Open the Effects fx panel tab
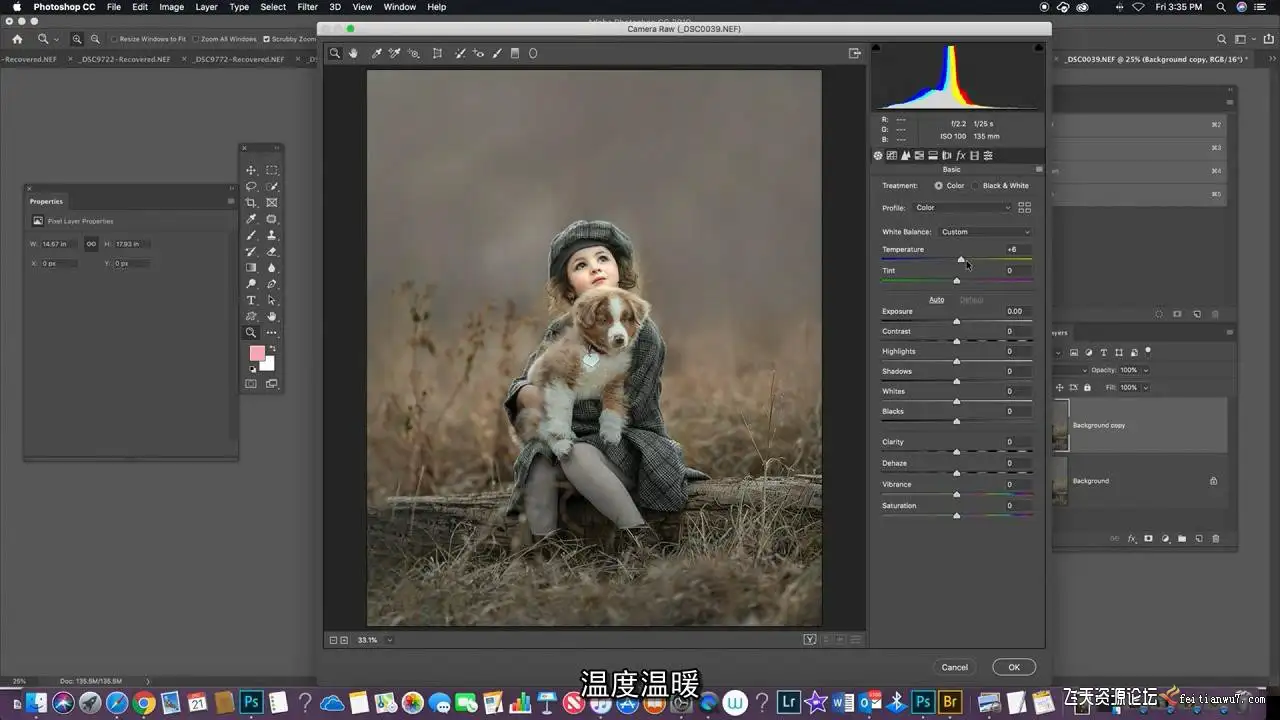 961,156
